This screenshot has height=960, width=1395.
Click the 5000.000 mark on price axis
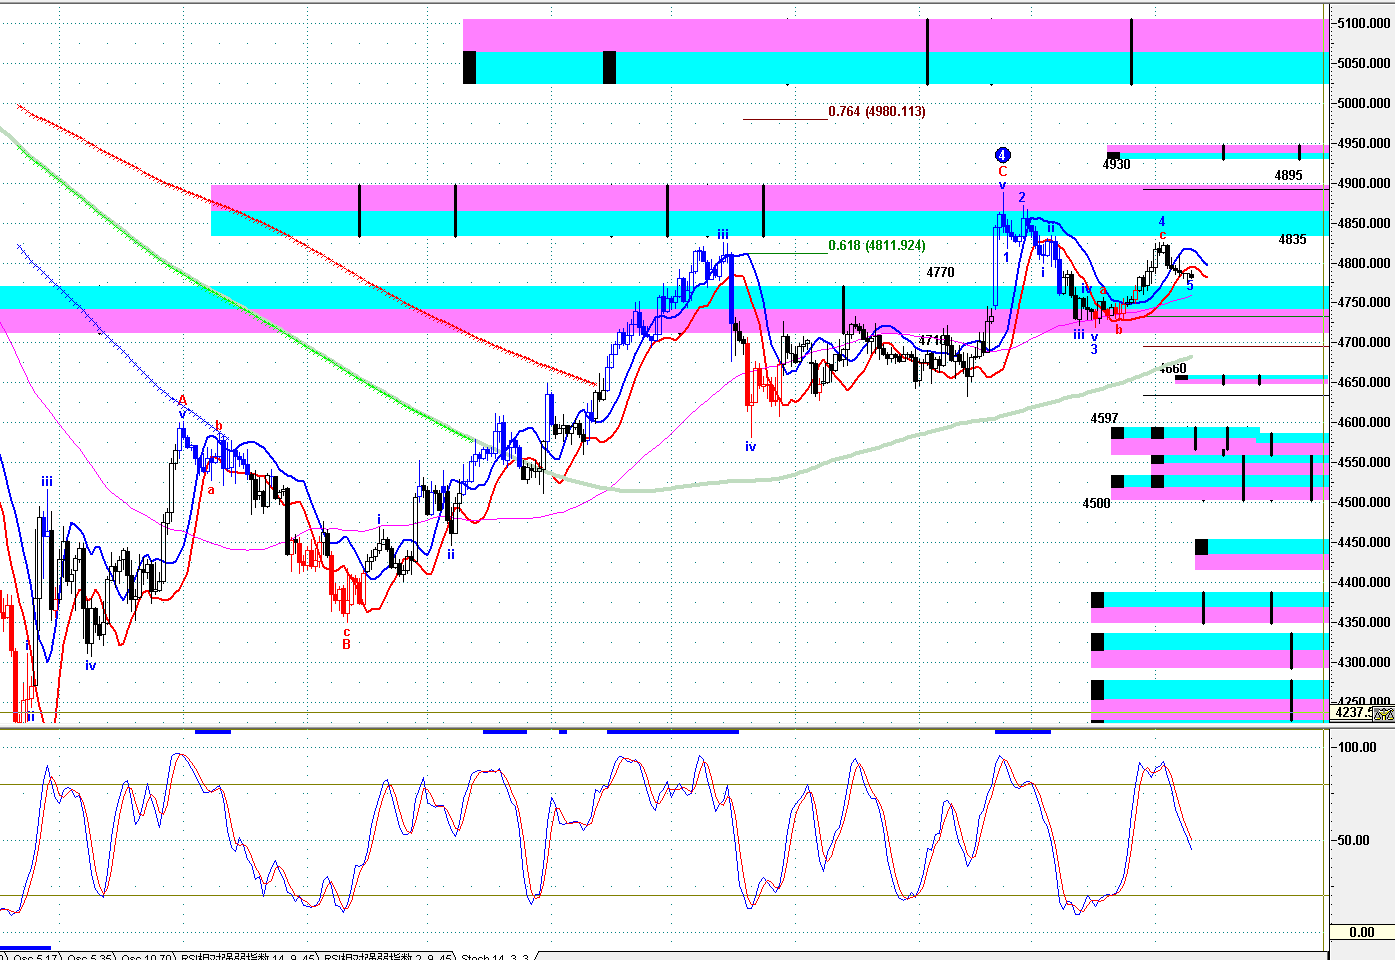(1364, 103)
